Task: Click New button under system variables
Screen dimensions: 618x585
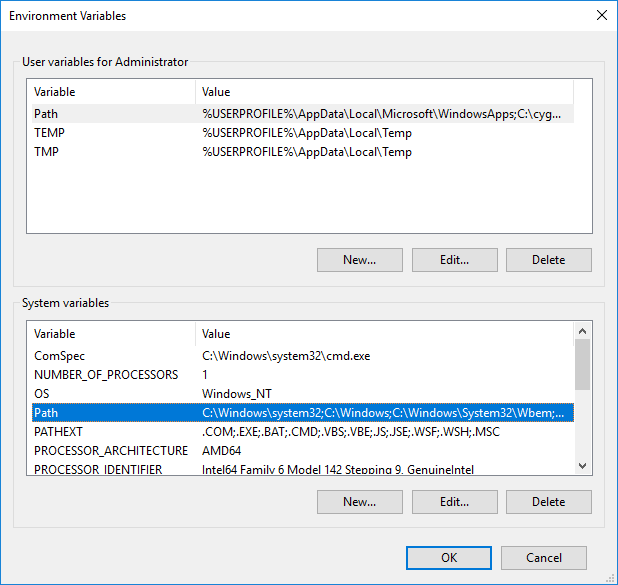Action: 359,502
